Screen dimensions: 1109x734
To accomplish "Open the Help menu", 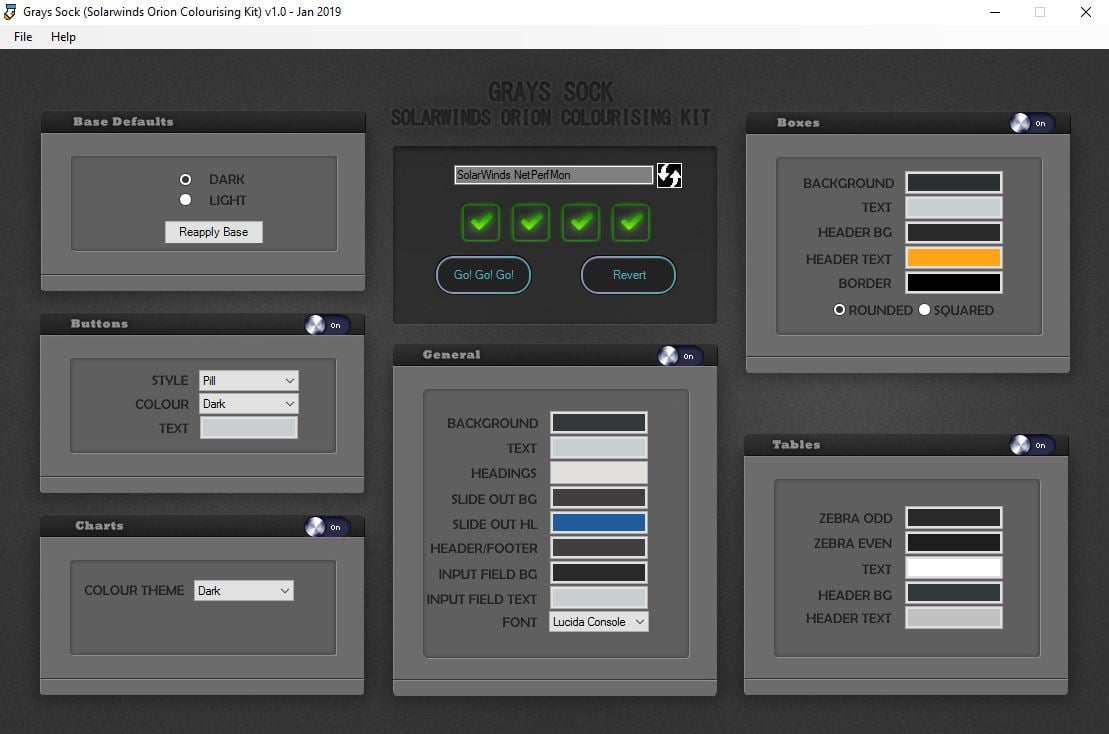I will pos(63,37).
